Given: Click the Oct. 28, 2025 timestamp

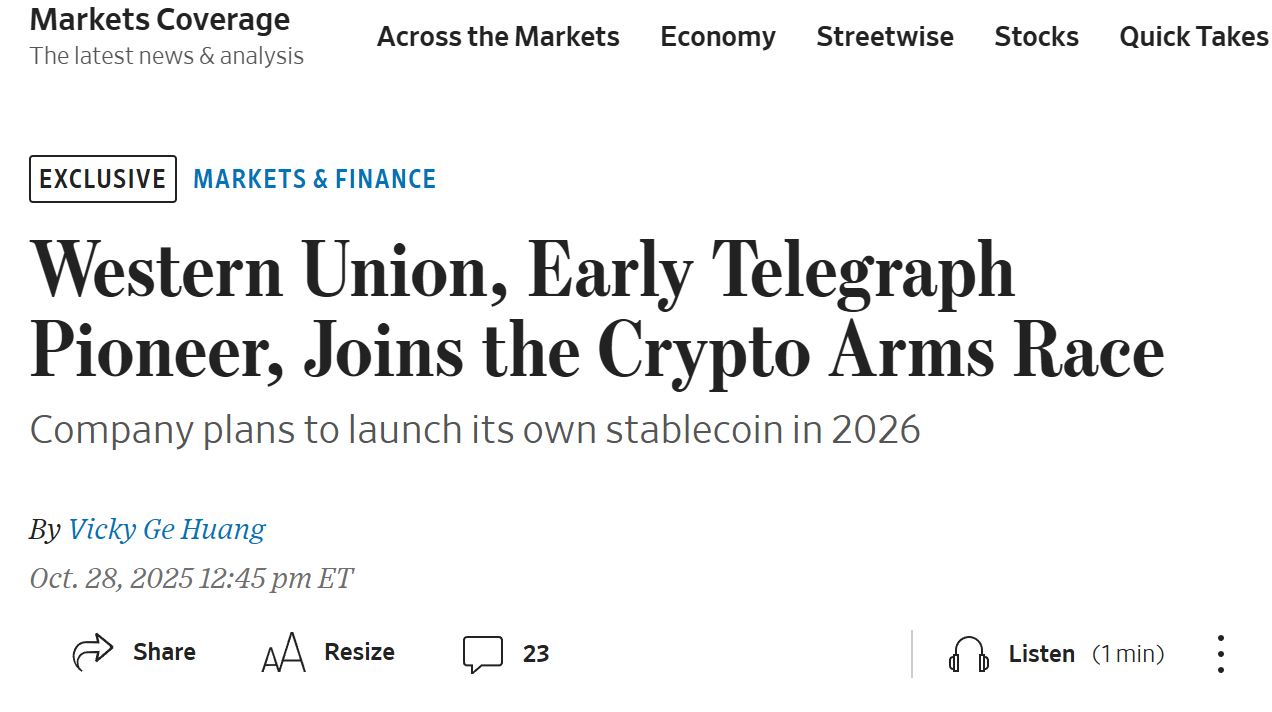Looking at the screenshot, I should coord(191,578).
